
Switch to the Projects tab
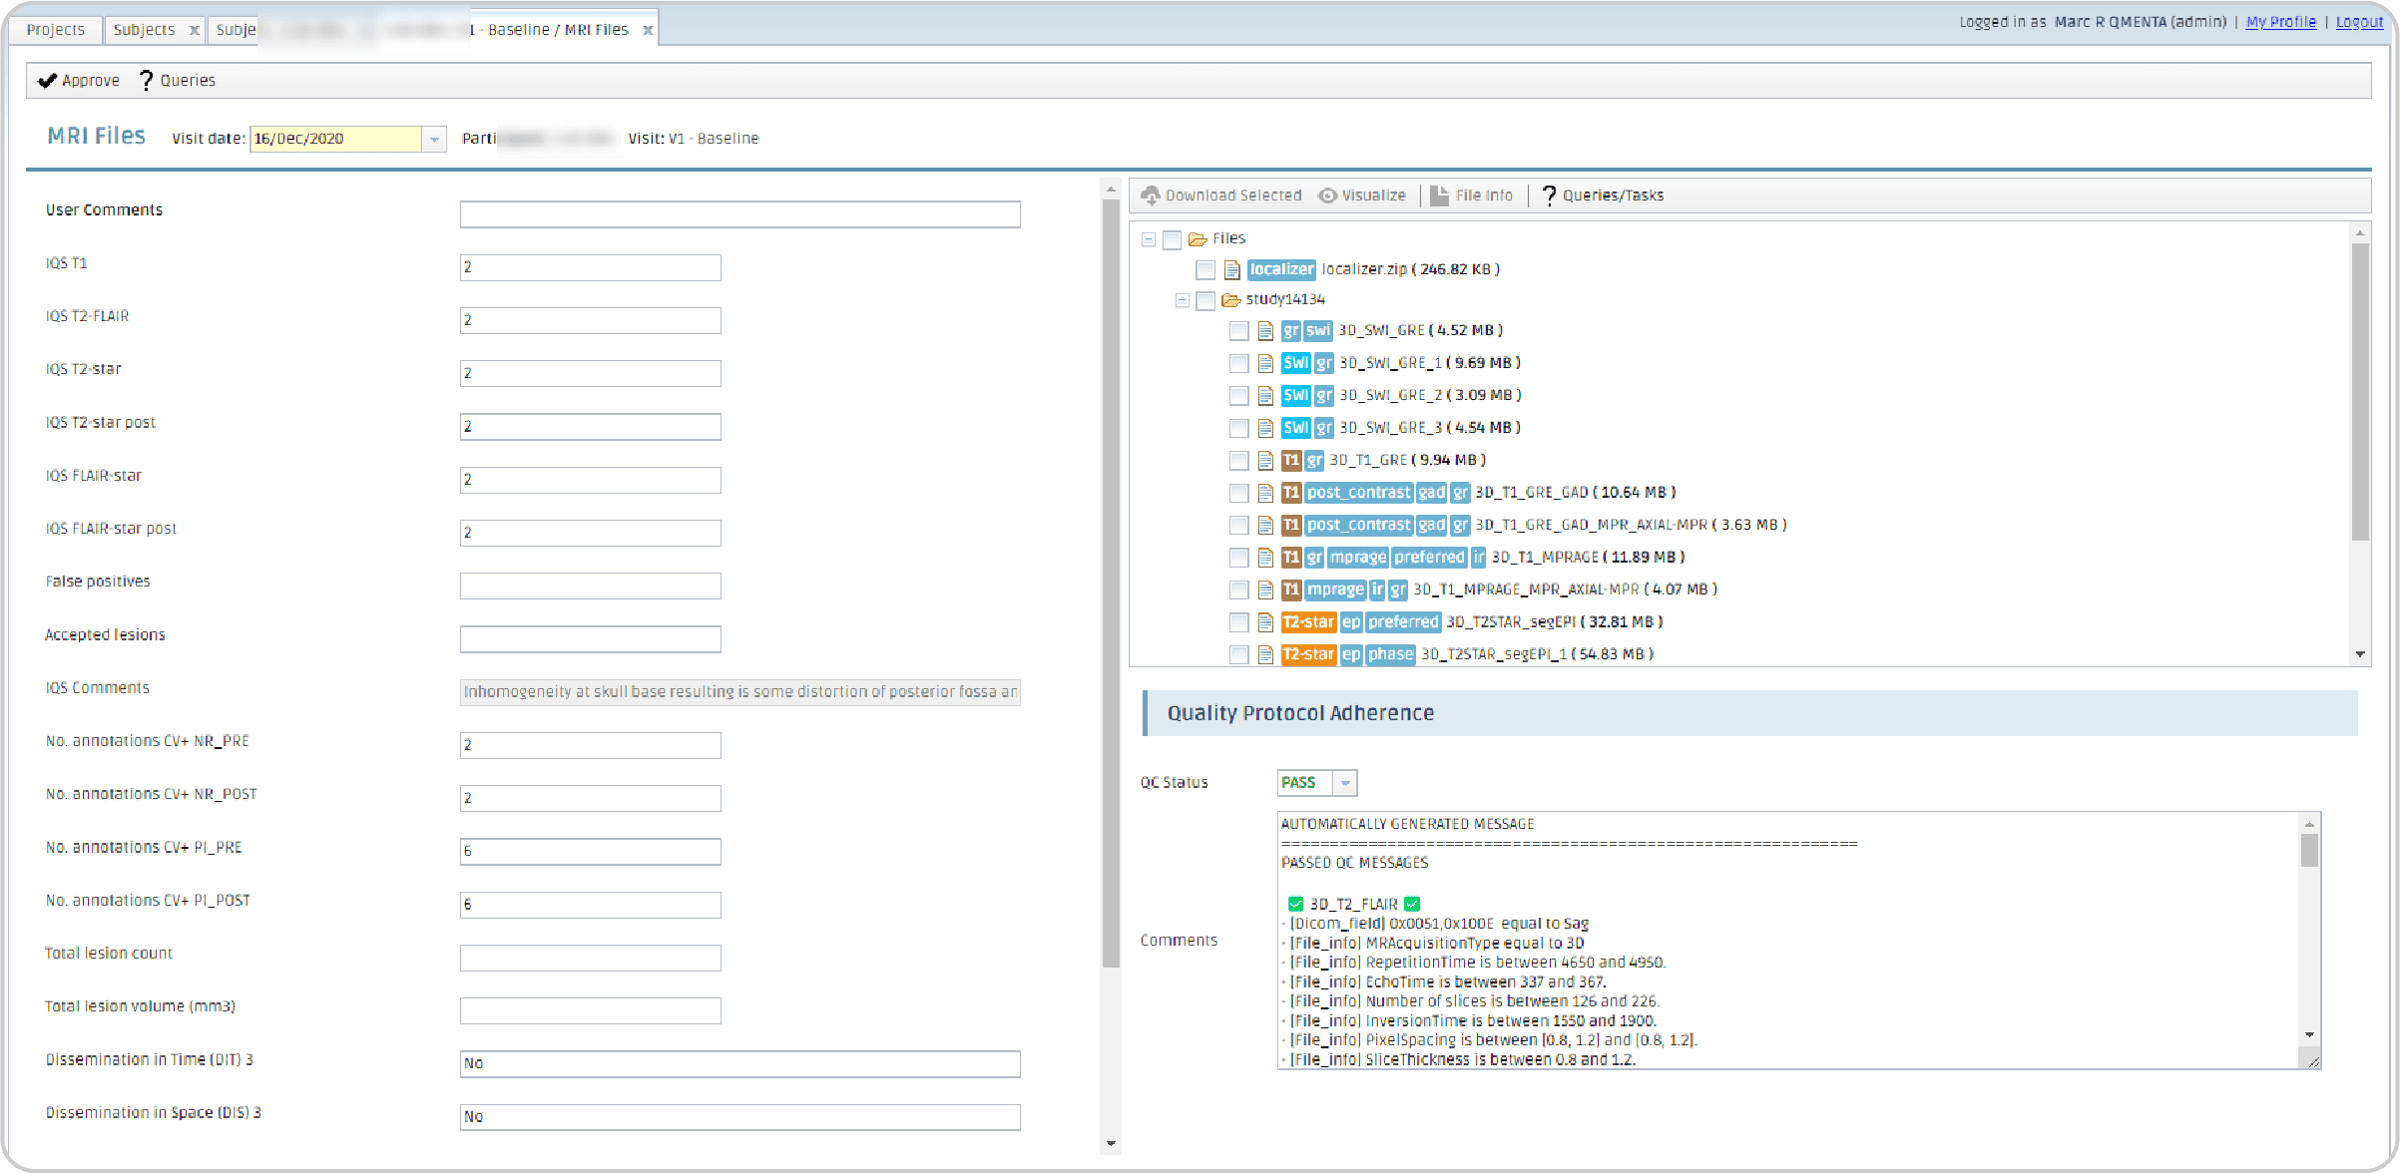[x=55, y=29]
